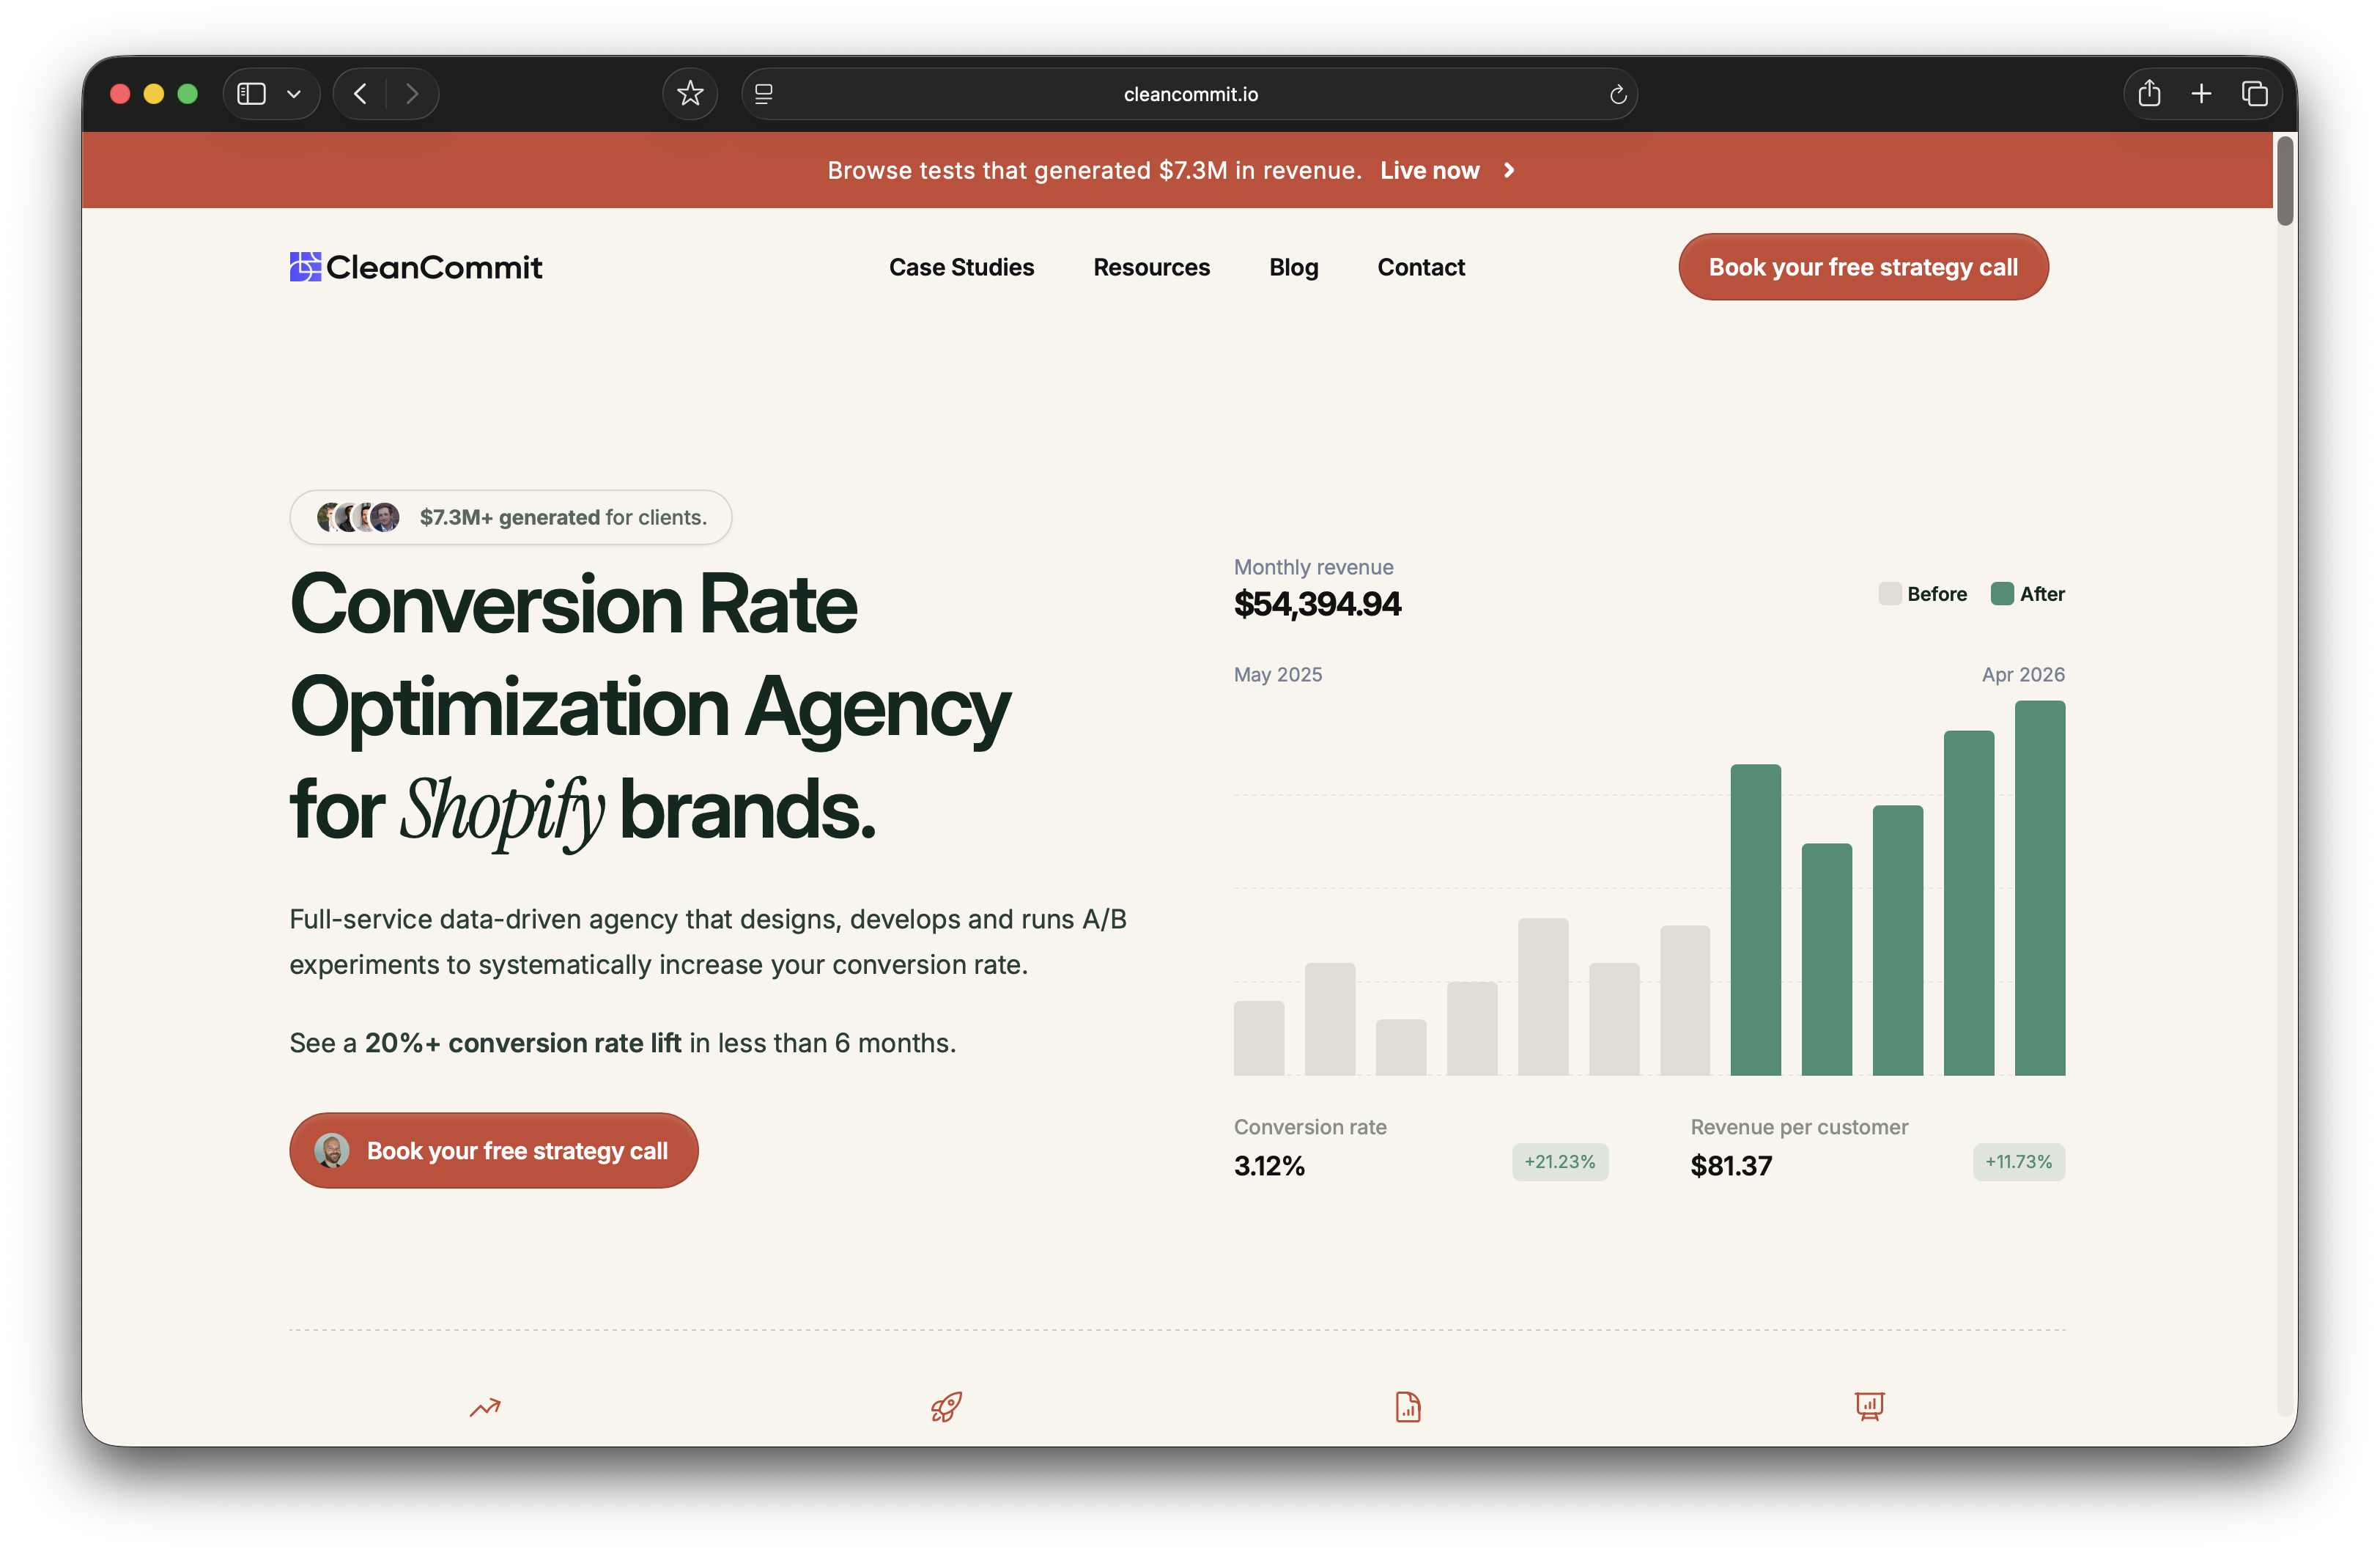Click the Safari sidebar toggle icon
Image resolution: width=2380 pixels, height=1555 pixels.
pos(251,94)
